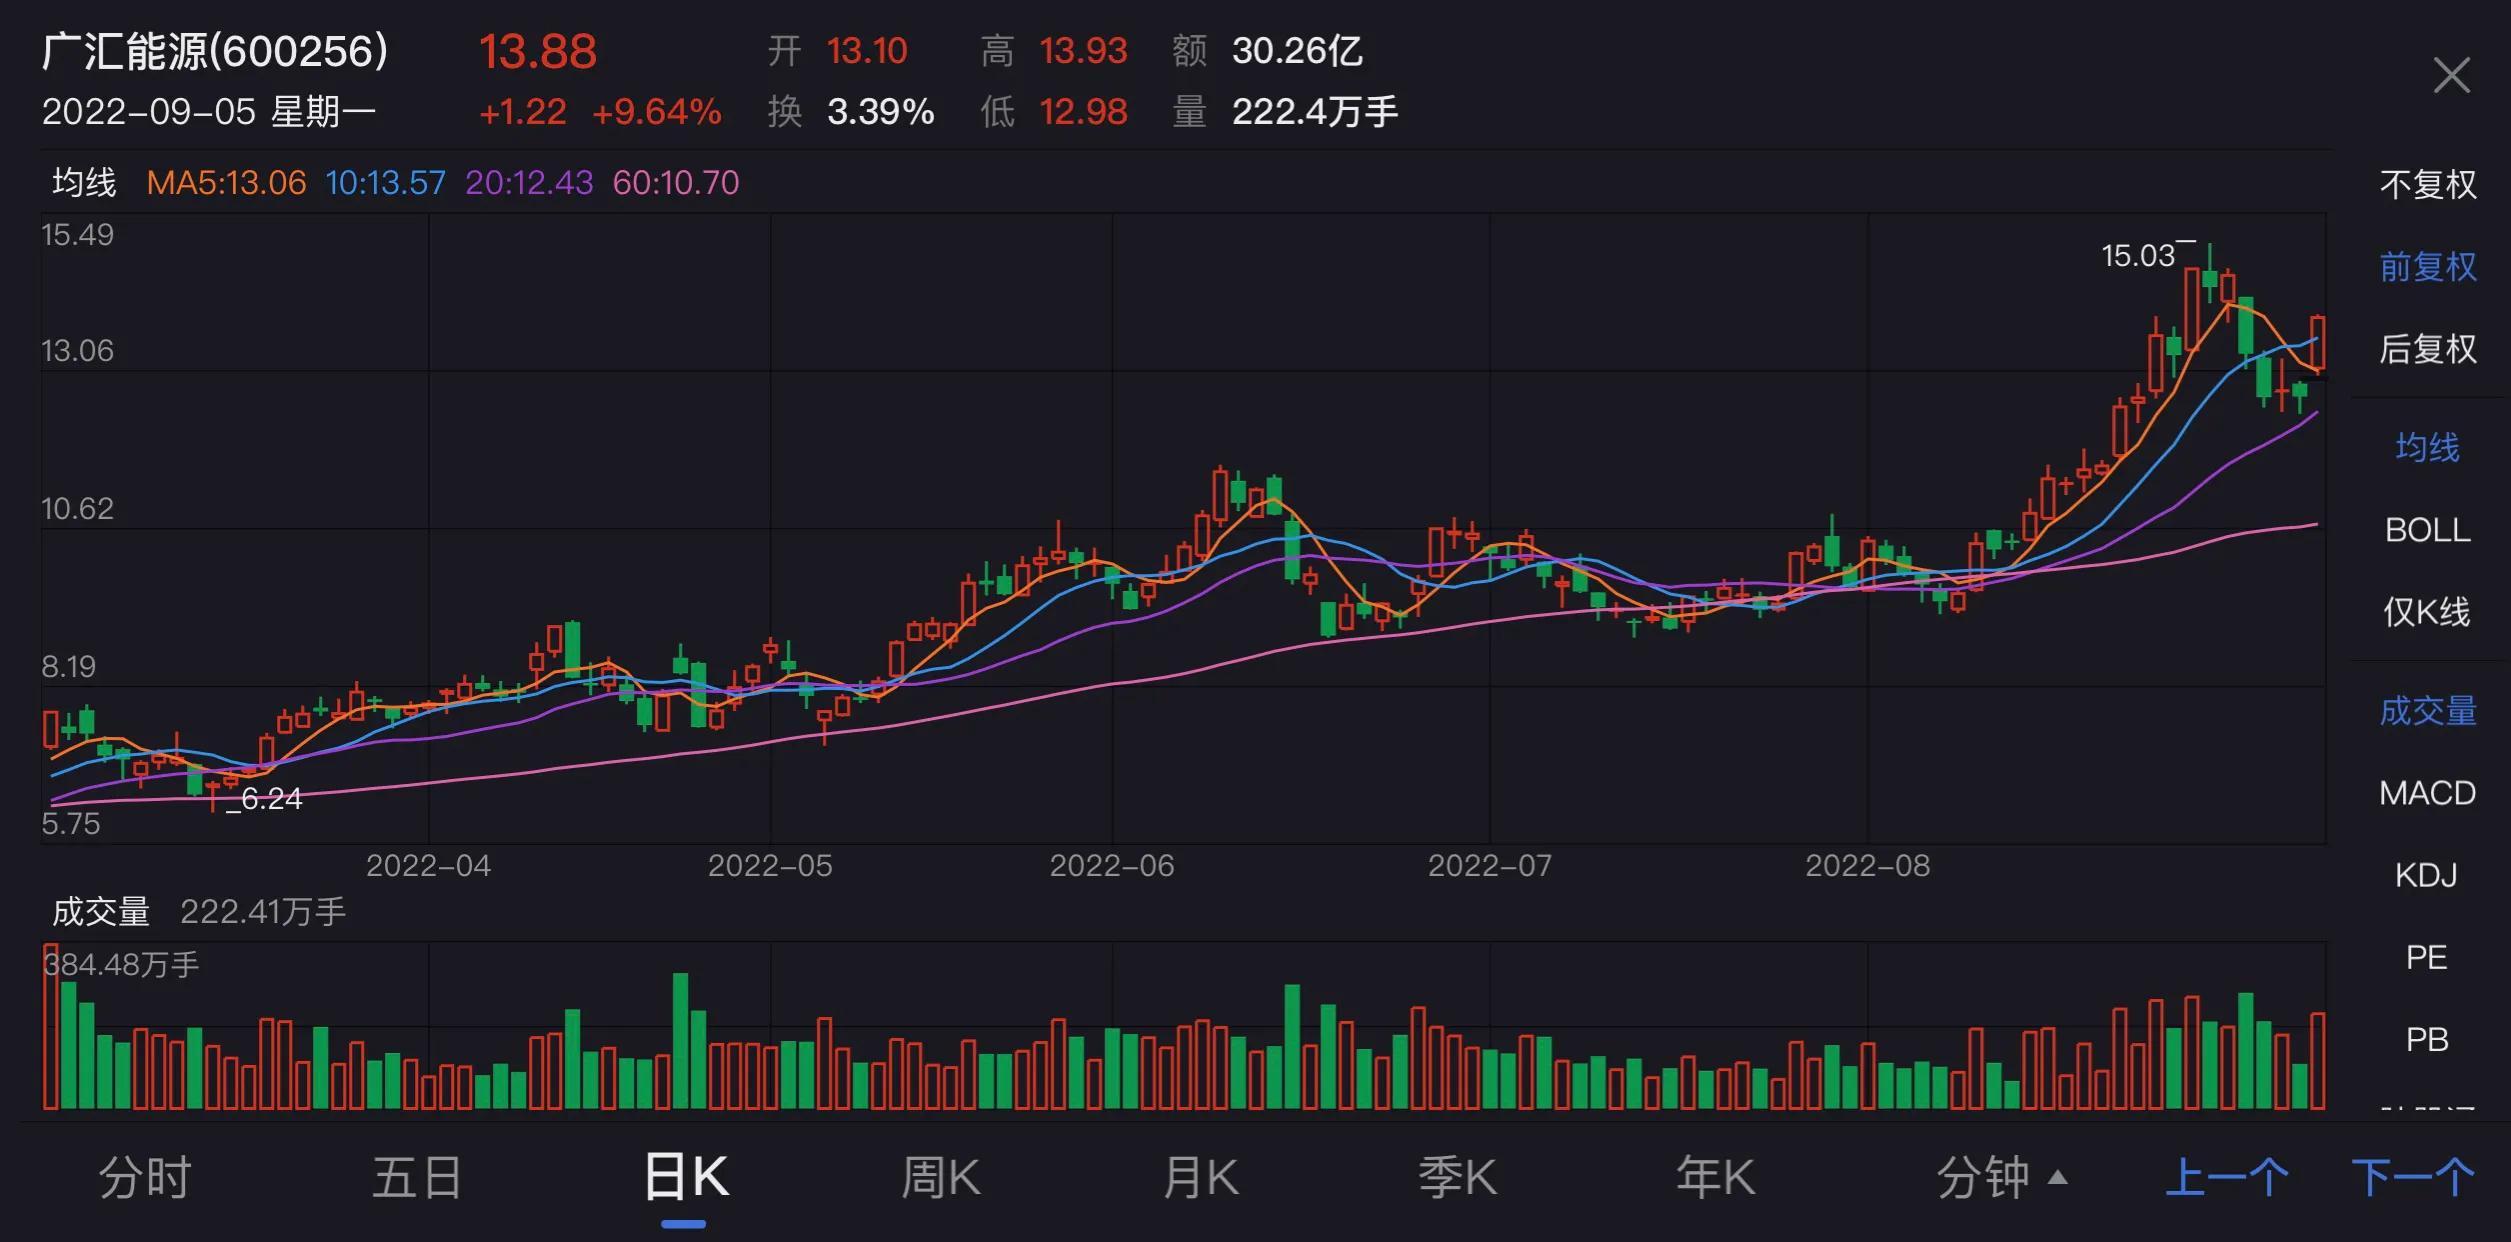Click the 高 13.93 high price value
Image resolution: width=2511 pixels, height=1242 pixels.
tap(1054, 50)
